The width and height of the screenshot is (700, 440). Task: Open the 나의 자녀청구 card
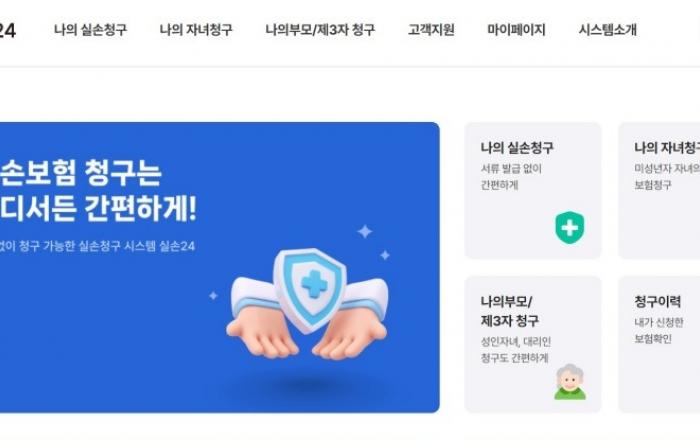tap(659, 191)
